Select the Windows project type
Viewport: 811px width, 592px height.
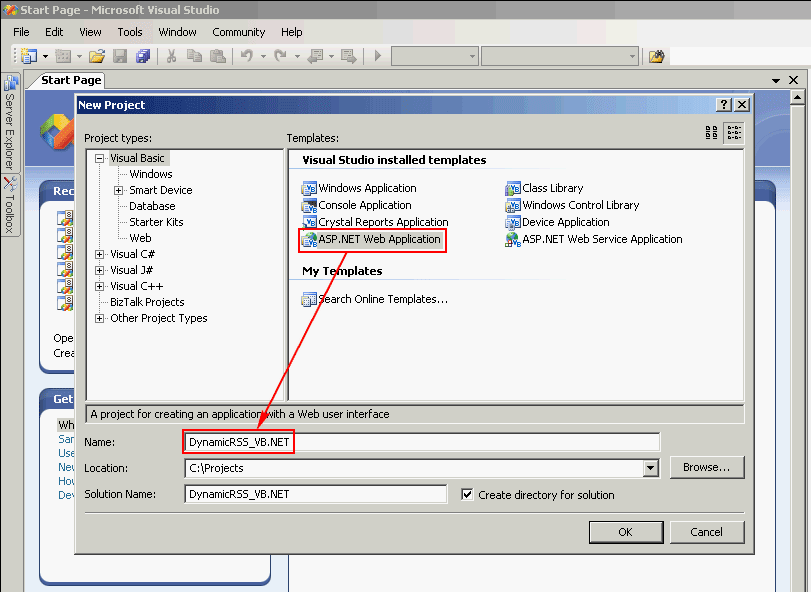pyautogui.click(x=151, y=174)
